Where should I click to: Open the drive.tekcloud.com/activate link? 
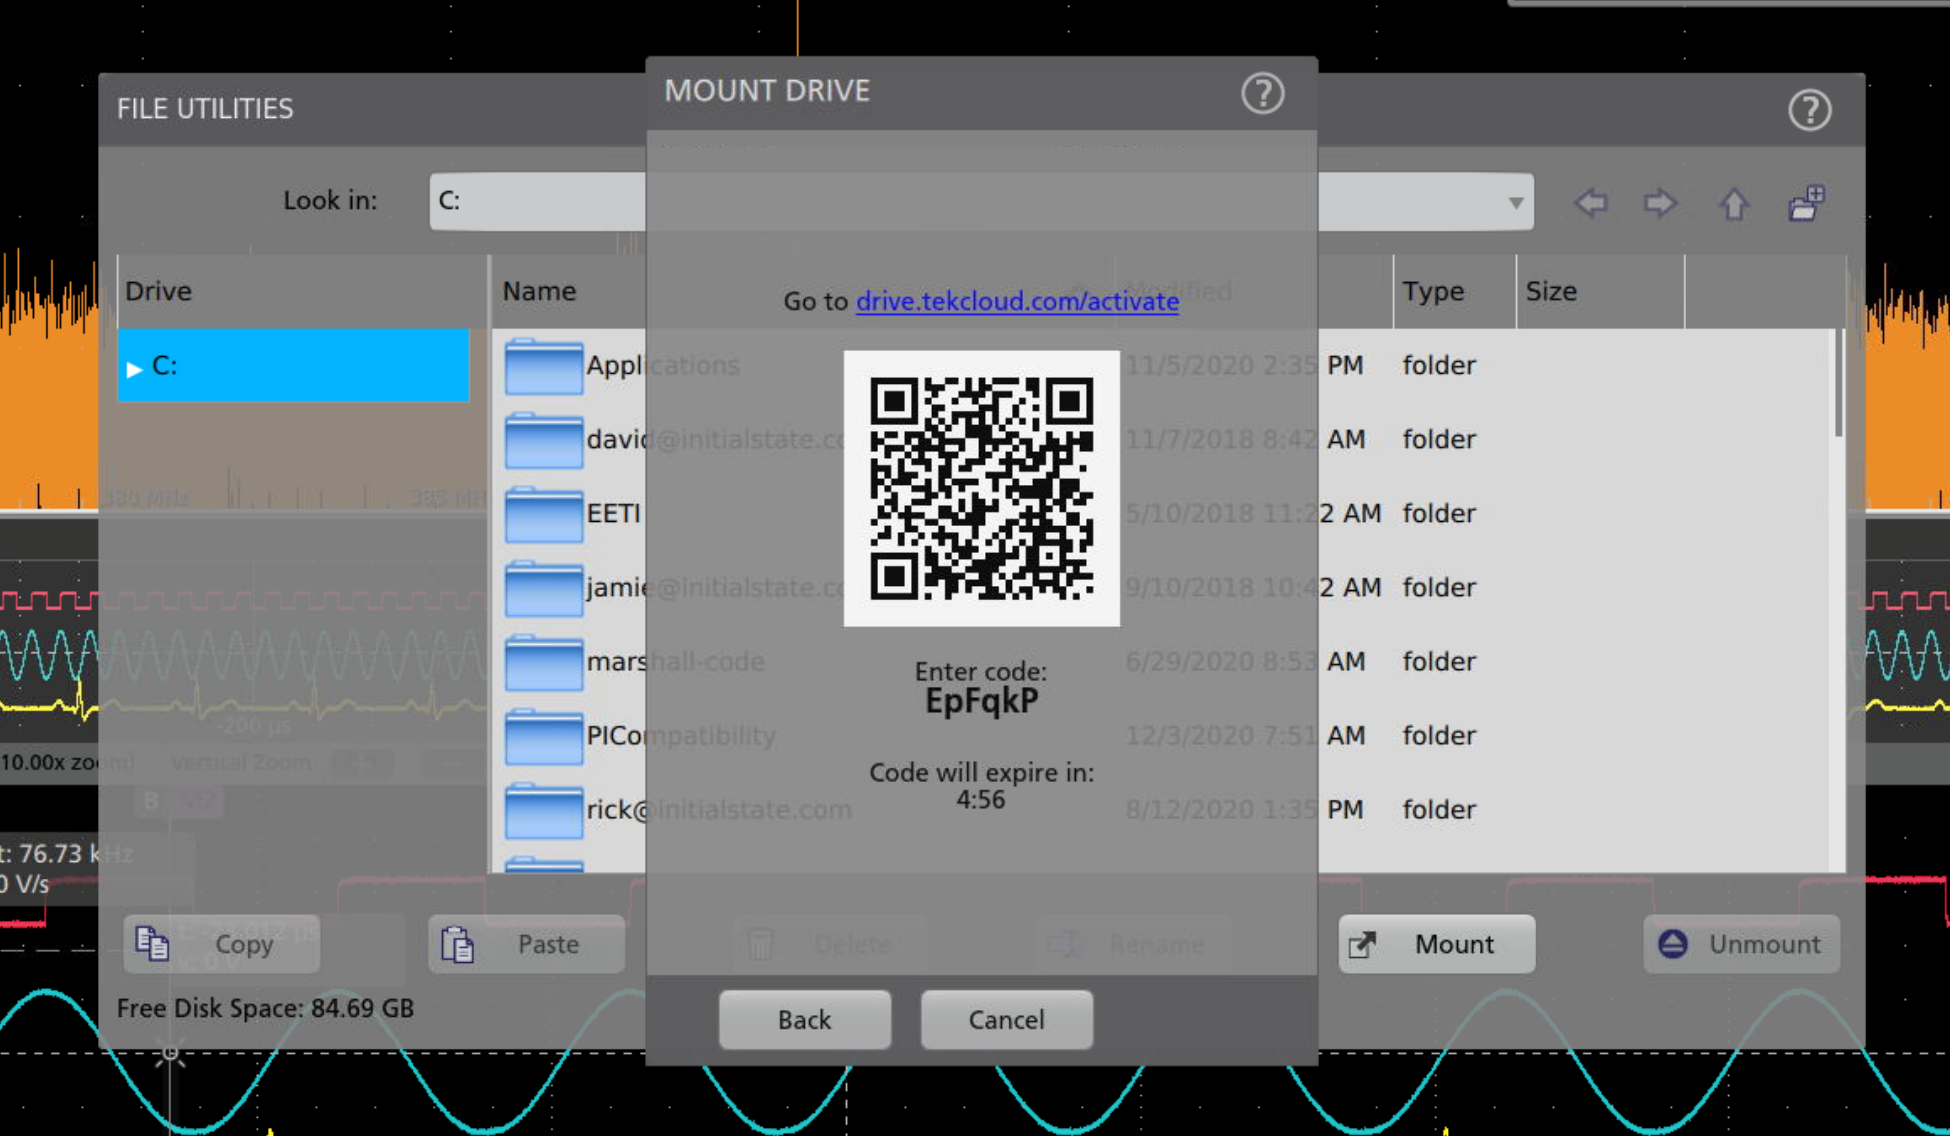(1017, 301)
